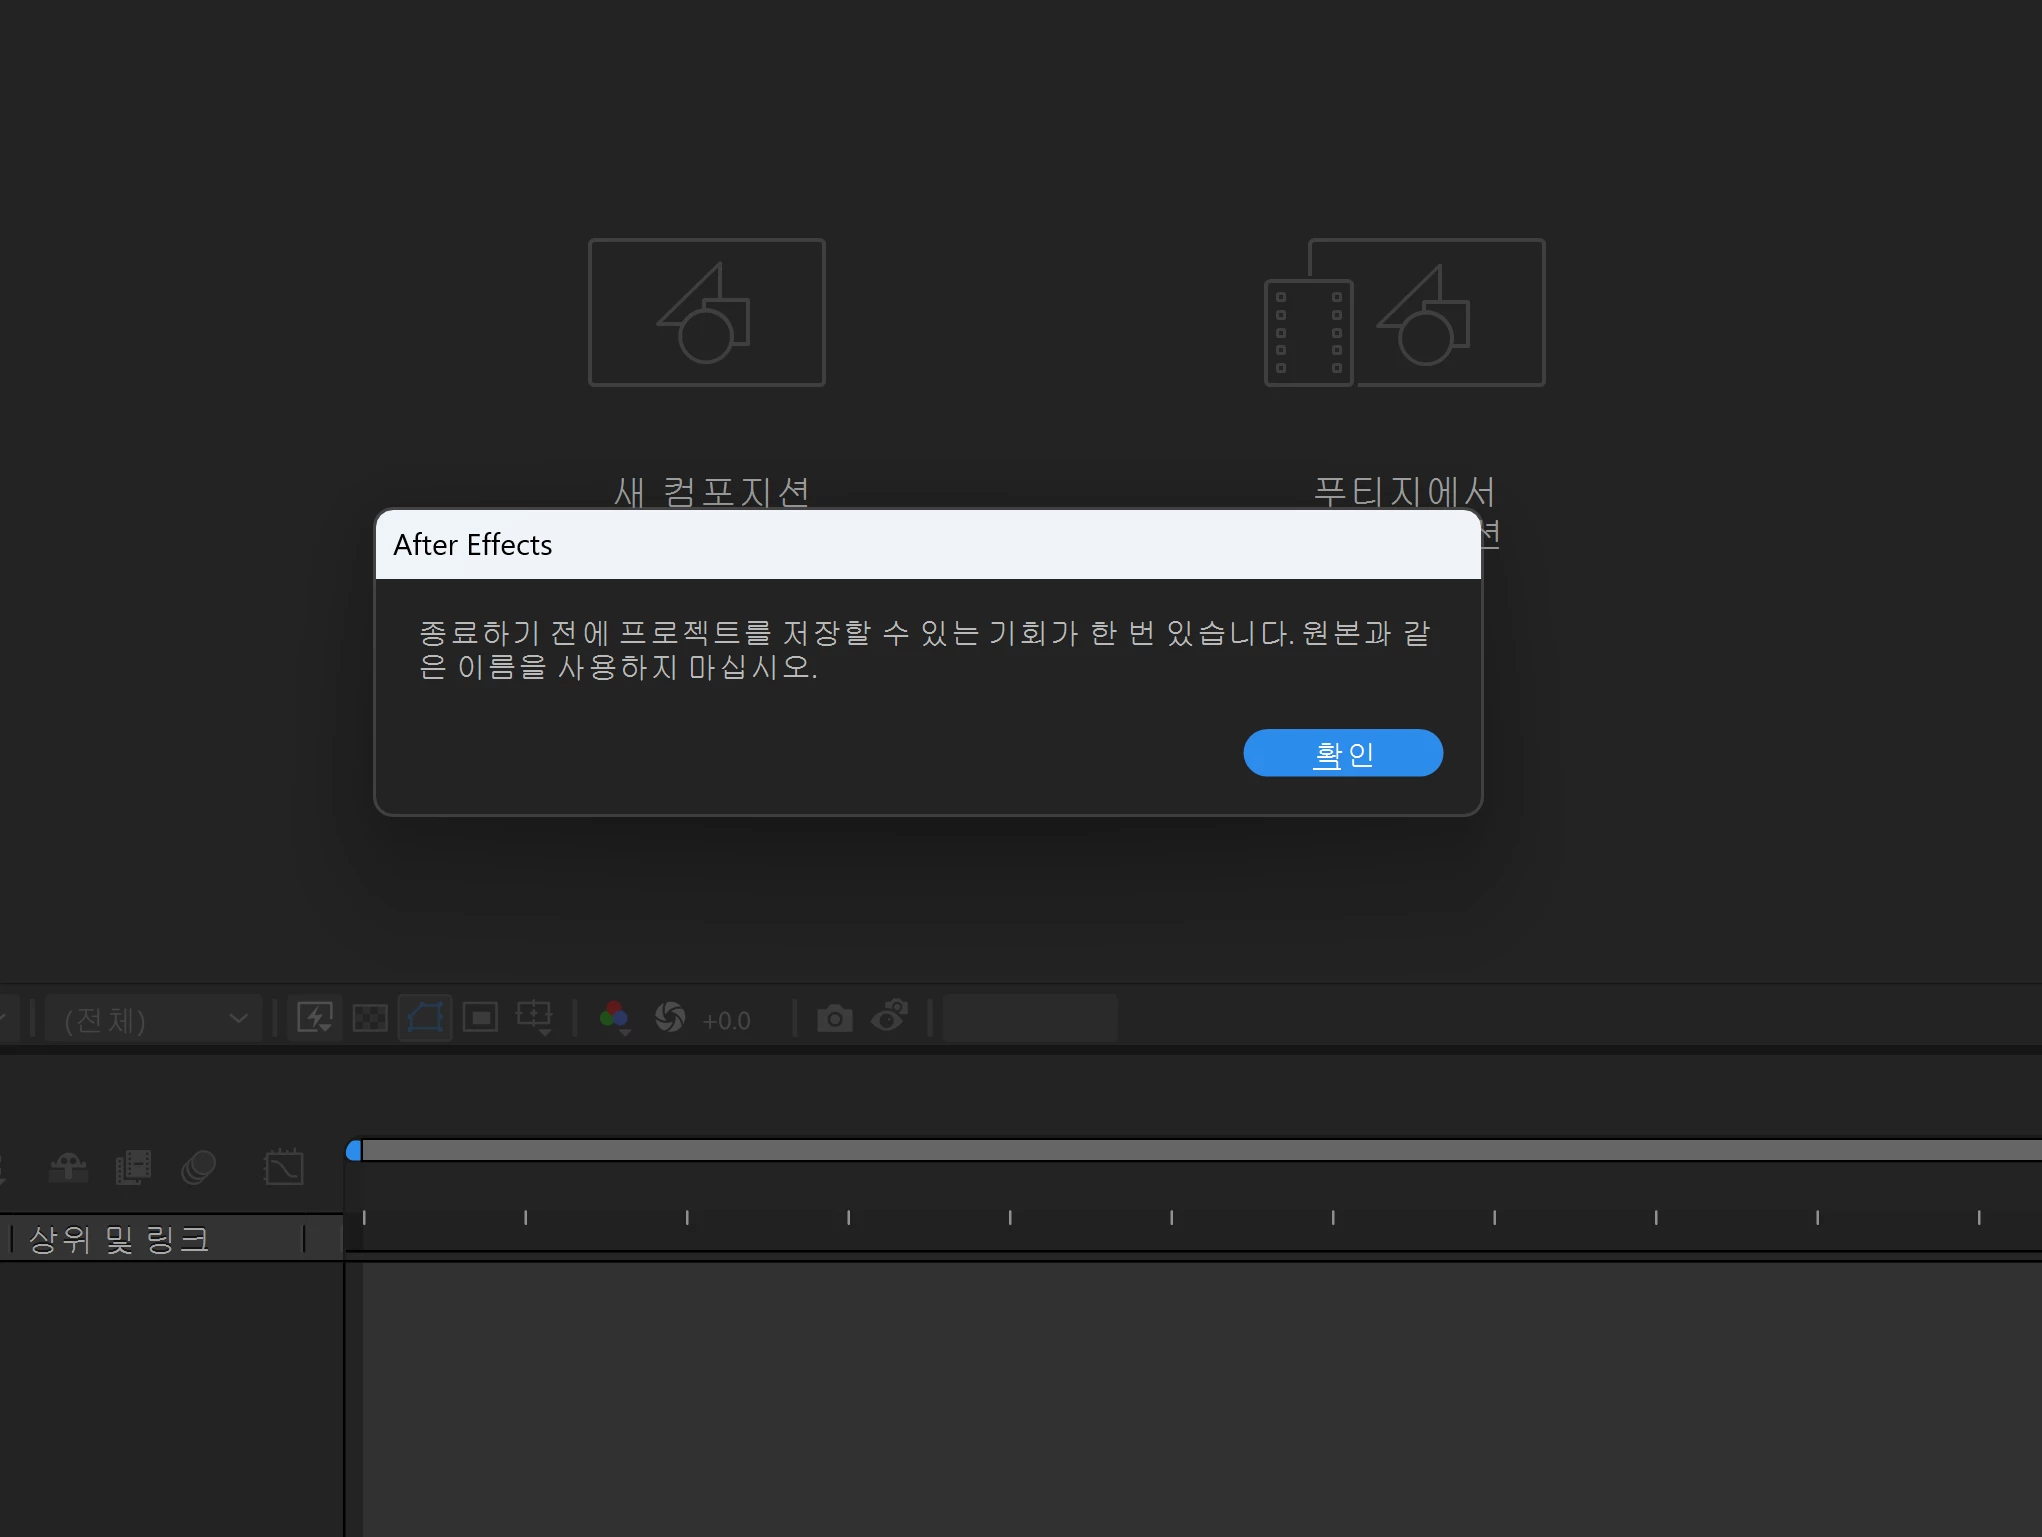
Task: Click the new composition from footage icon
Action: pos(1404,312)
